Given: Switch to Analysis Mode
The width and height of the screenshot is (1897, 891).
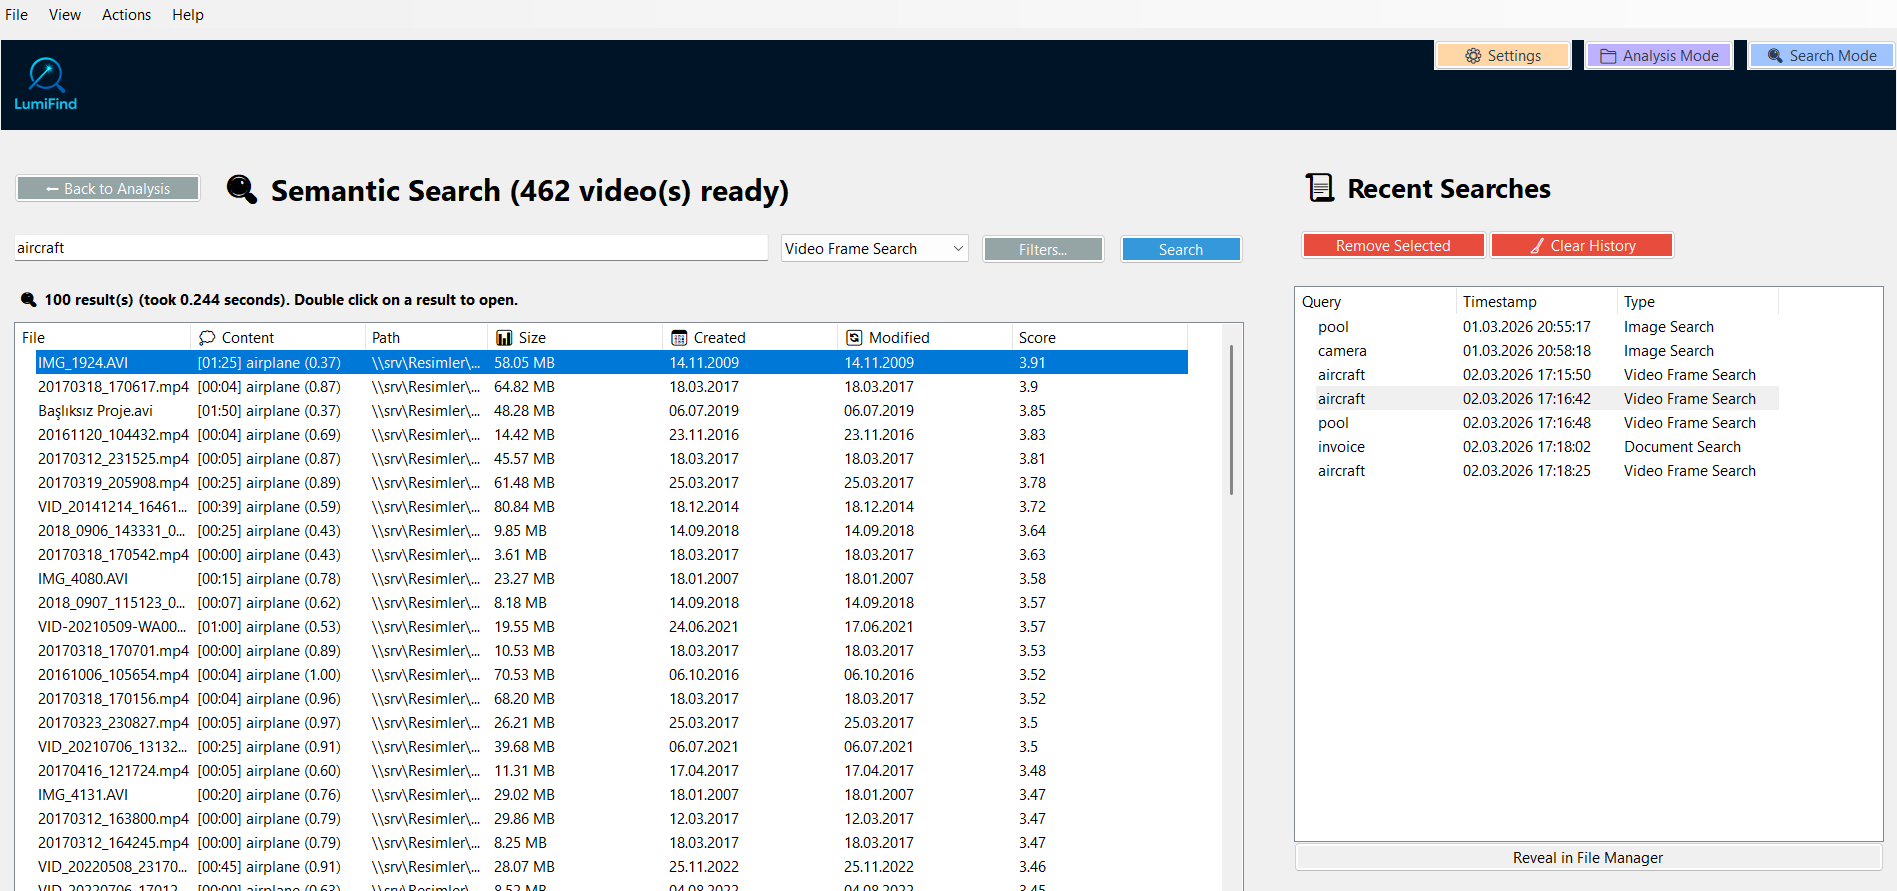Looking at the screenshot, I should (x=1659, y=56).
